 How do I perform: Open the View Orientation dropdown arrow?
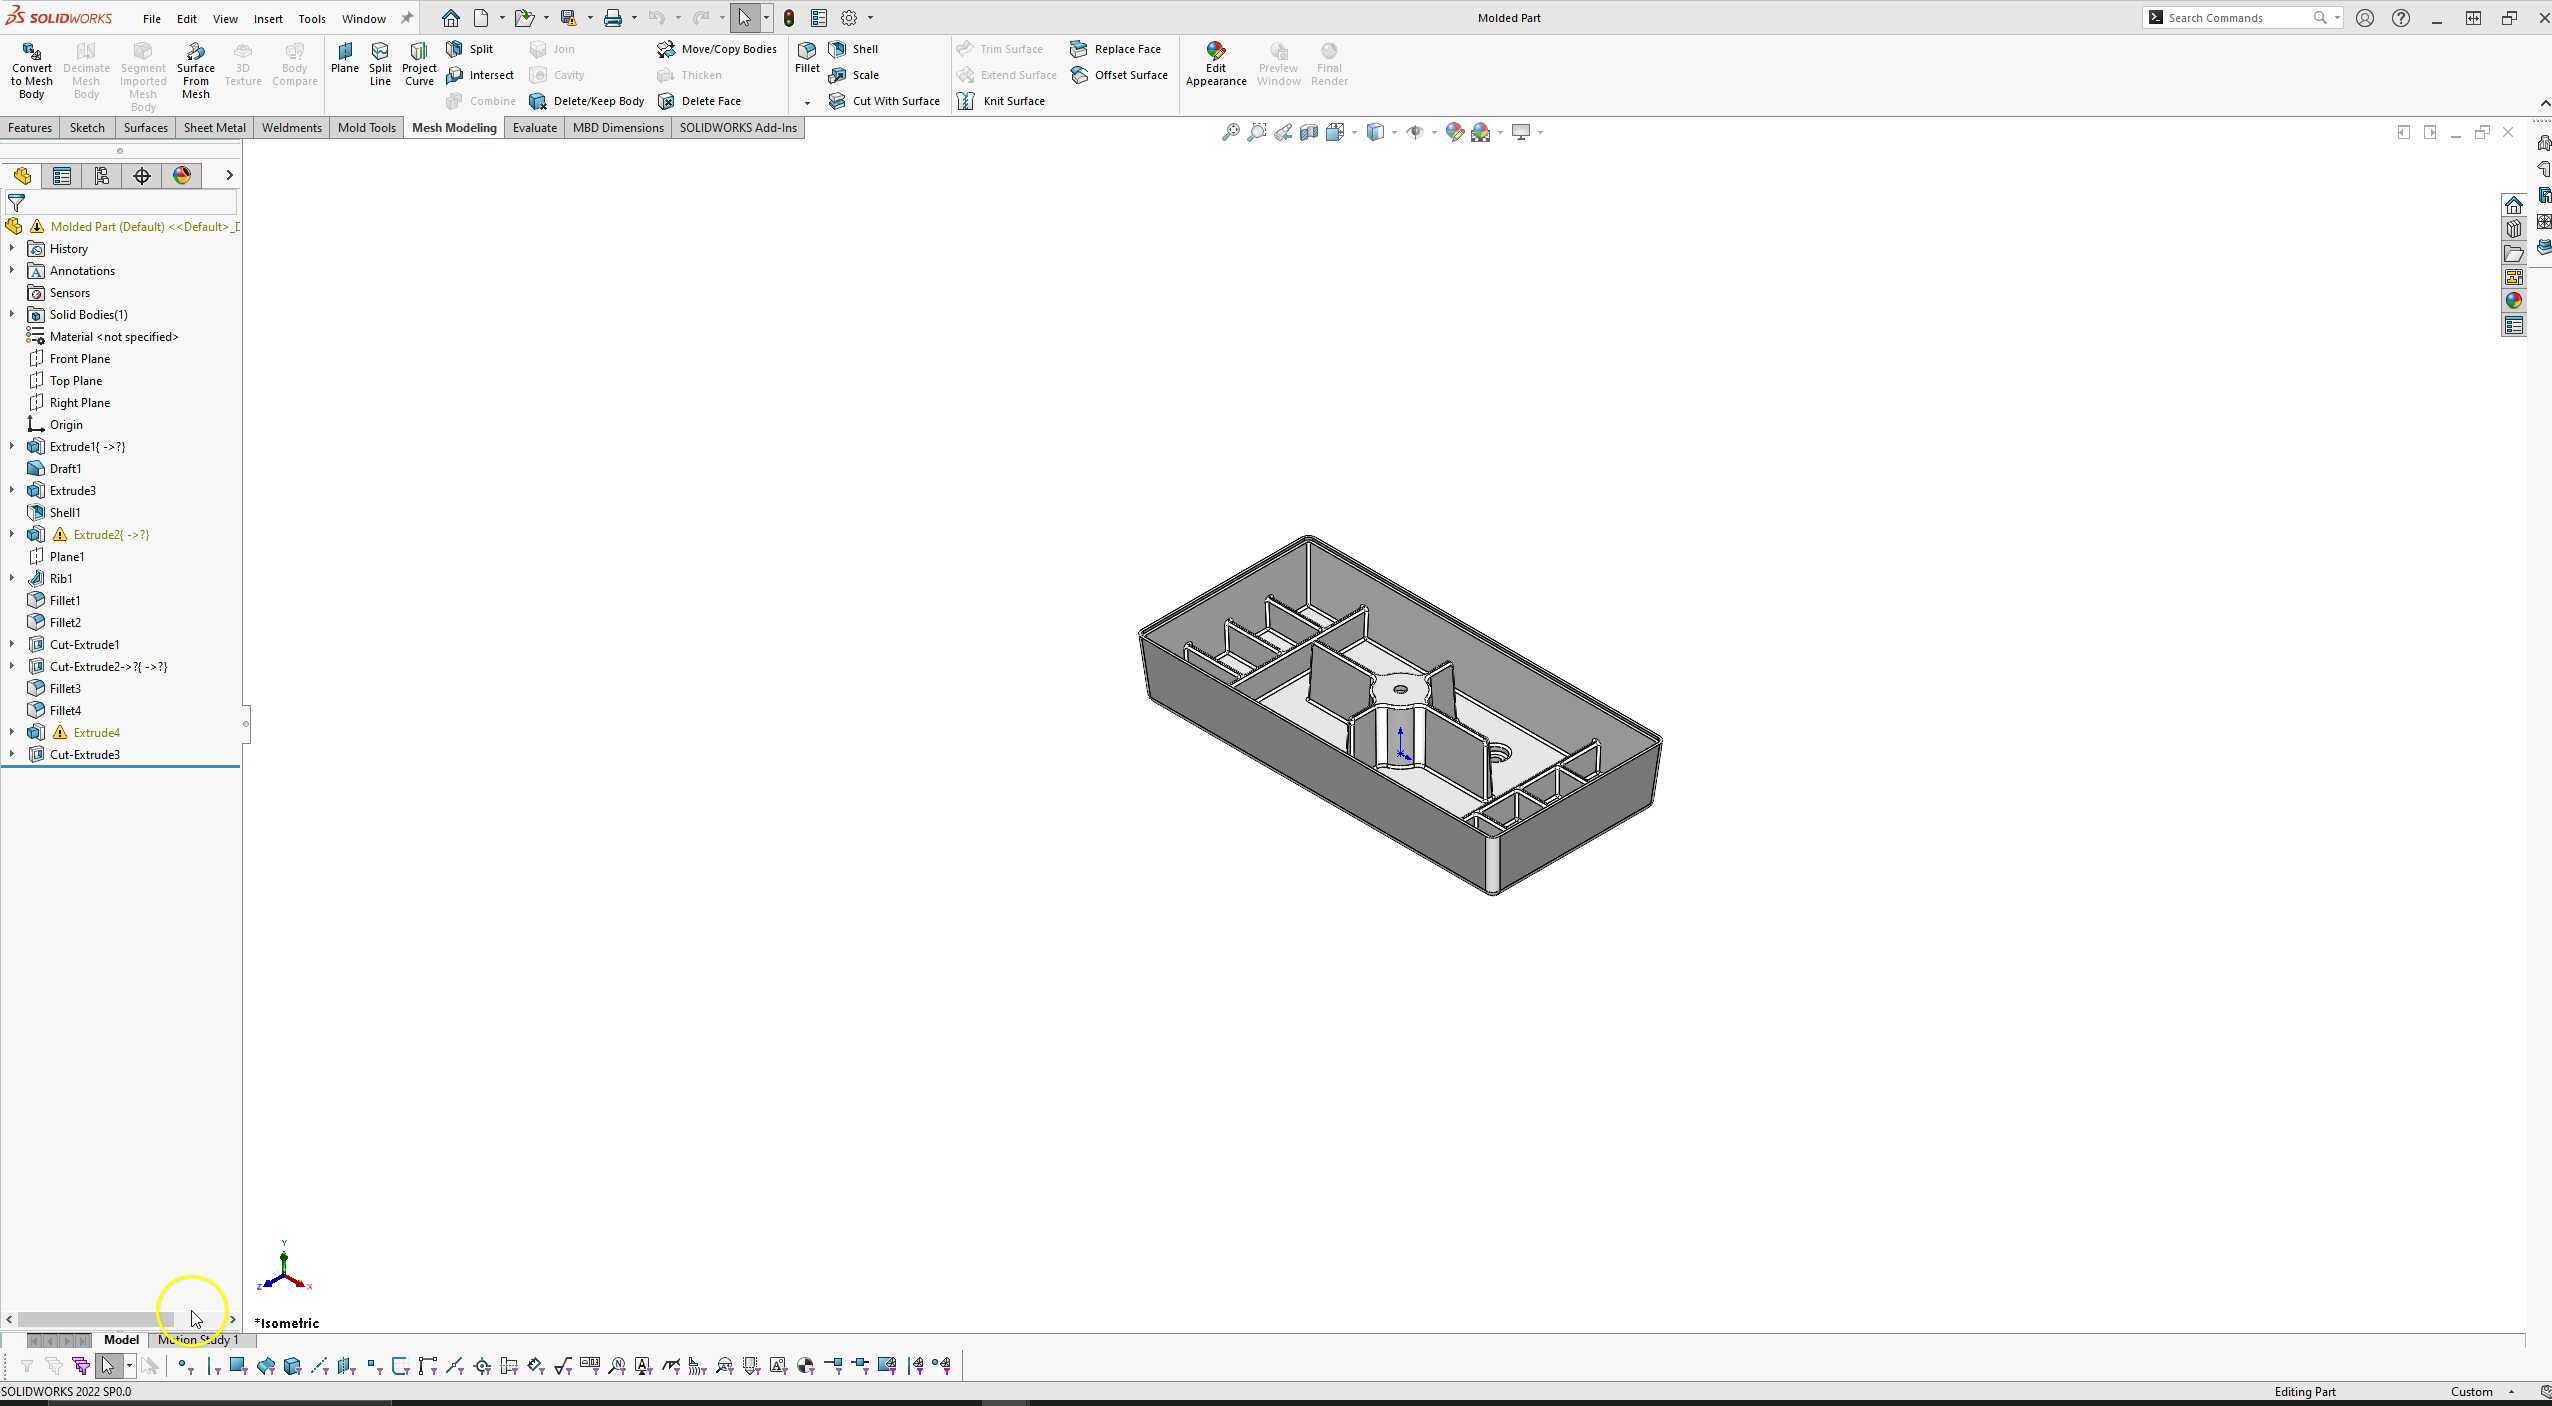pos(1393,132)
